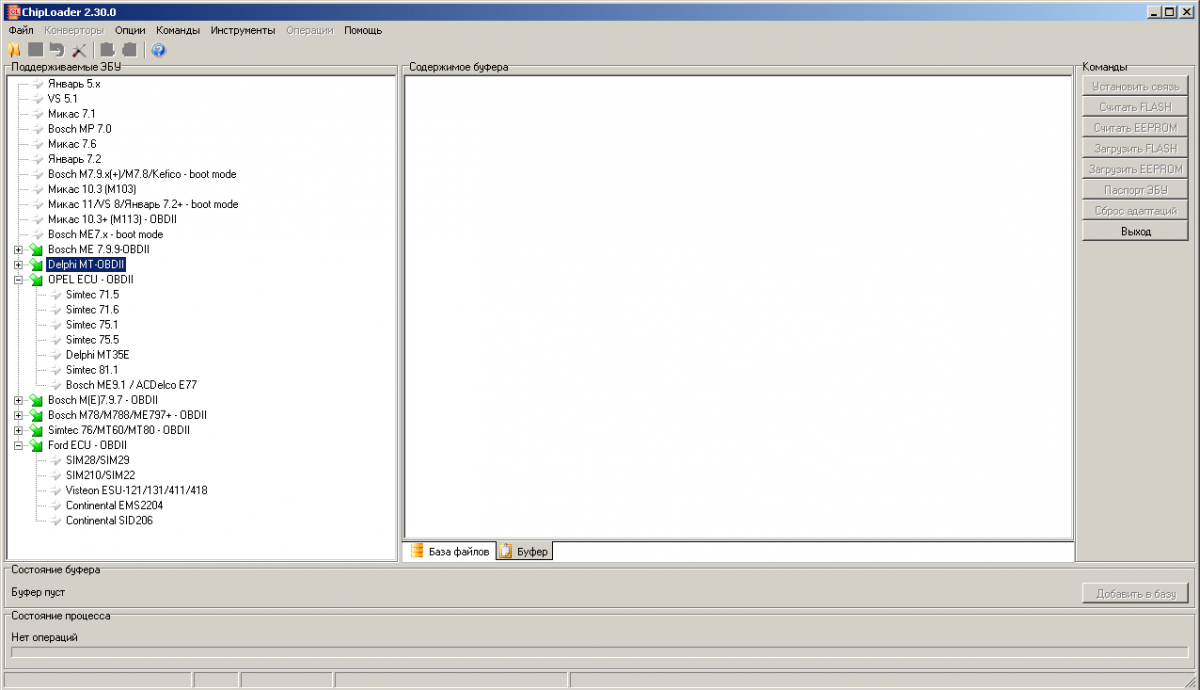
Task: Select the Микас 10.3 (M103) entry
Action: pos(92,189)
